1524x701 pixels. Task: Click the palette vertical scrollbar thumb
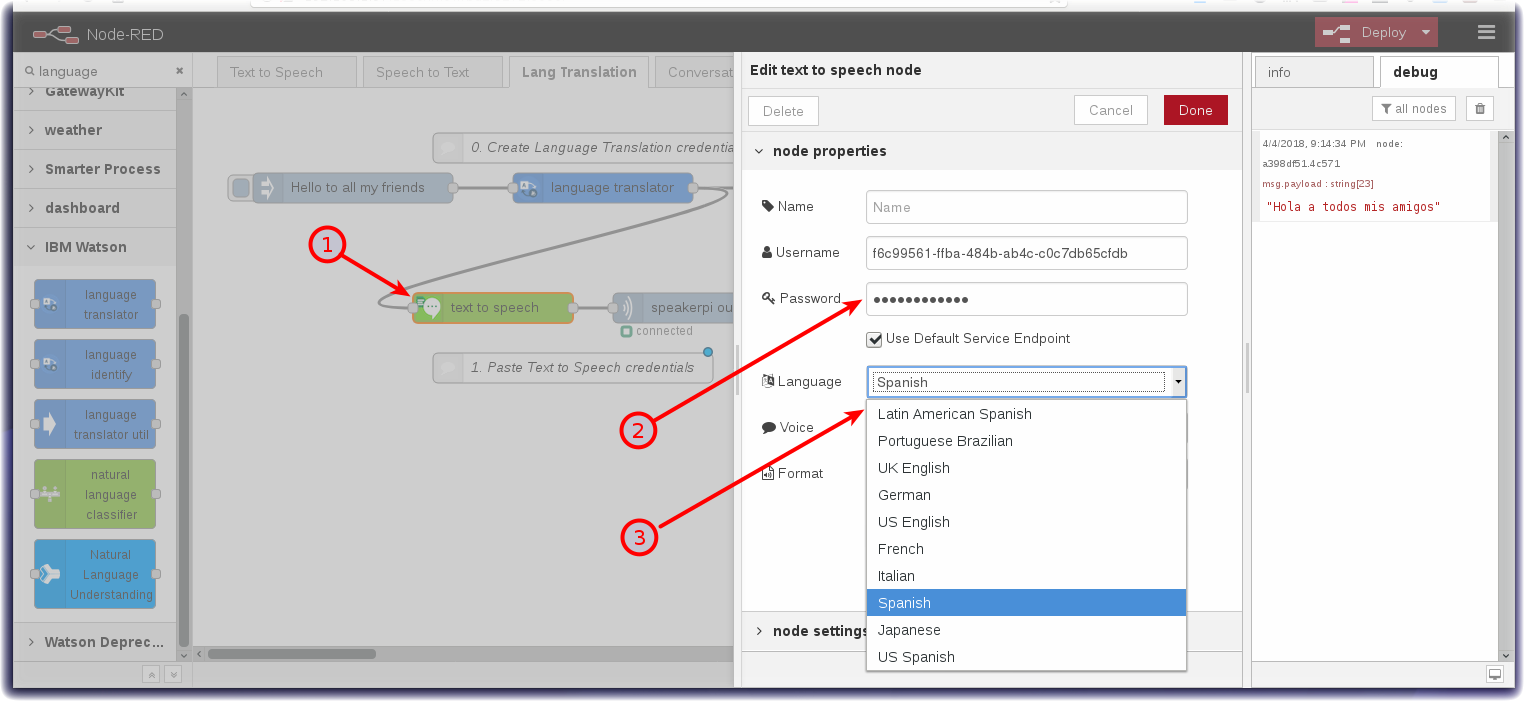(x=183, y=478)
